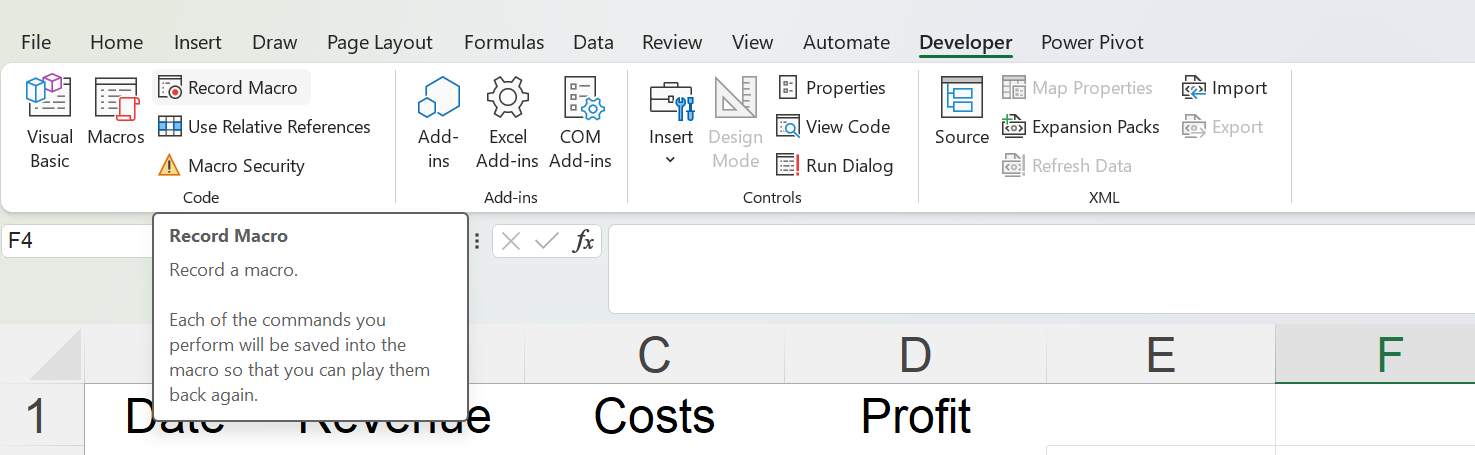1475x455 pixels.
Task: Open the Add-ins dialog
Action: pyautogui.click(x=438, y=122)
